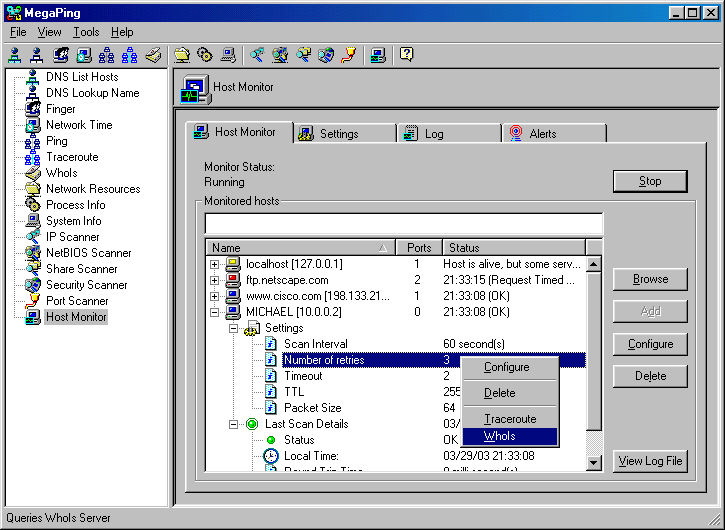Open the Tools menu
Image resolution: width=725 pixels, height=530 pixels.
(x=86, y=32)
